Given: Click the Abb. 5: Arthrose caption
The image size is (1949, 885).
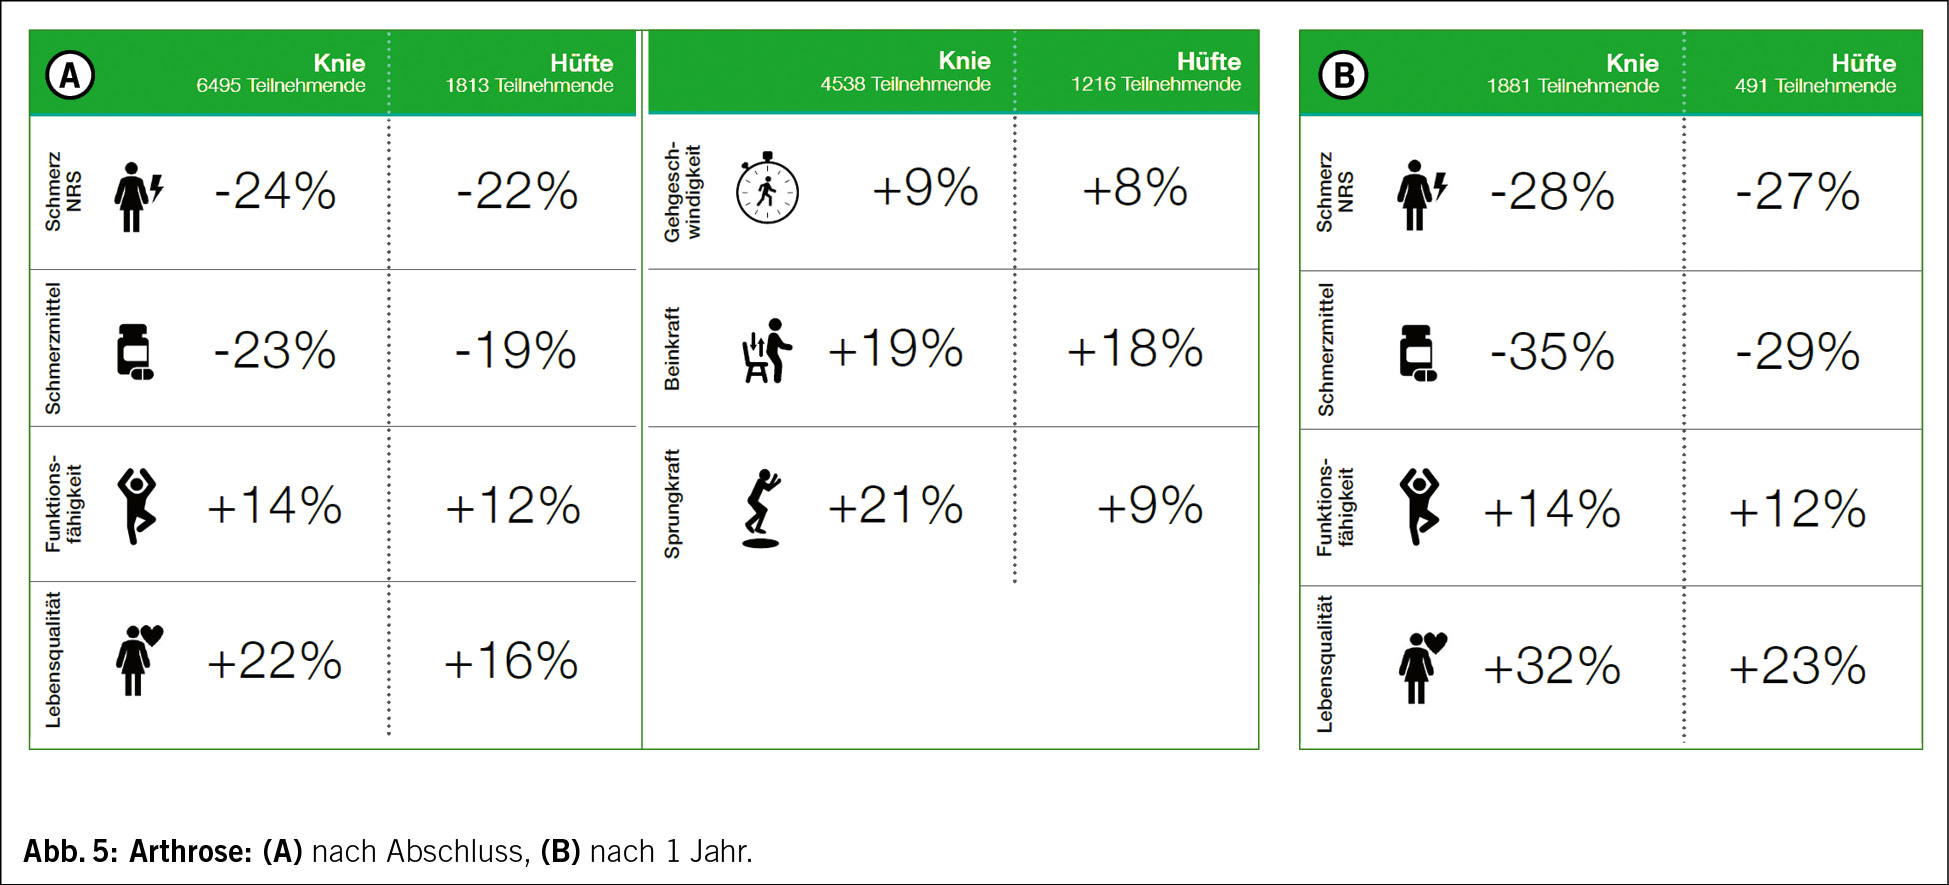Looking at the screenshot, I should click(x=137, y=851).
